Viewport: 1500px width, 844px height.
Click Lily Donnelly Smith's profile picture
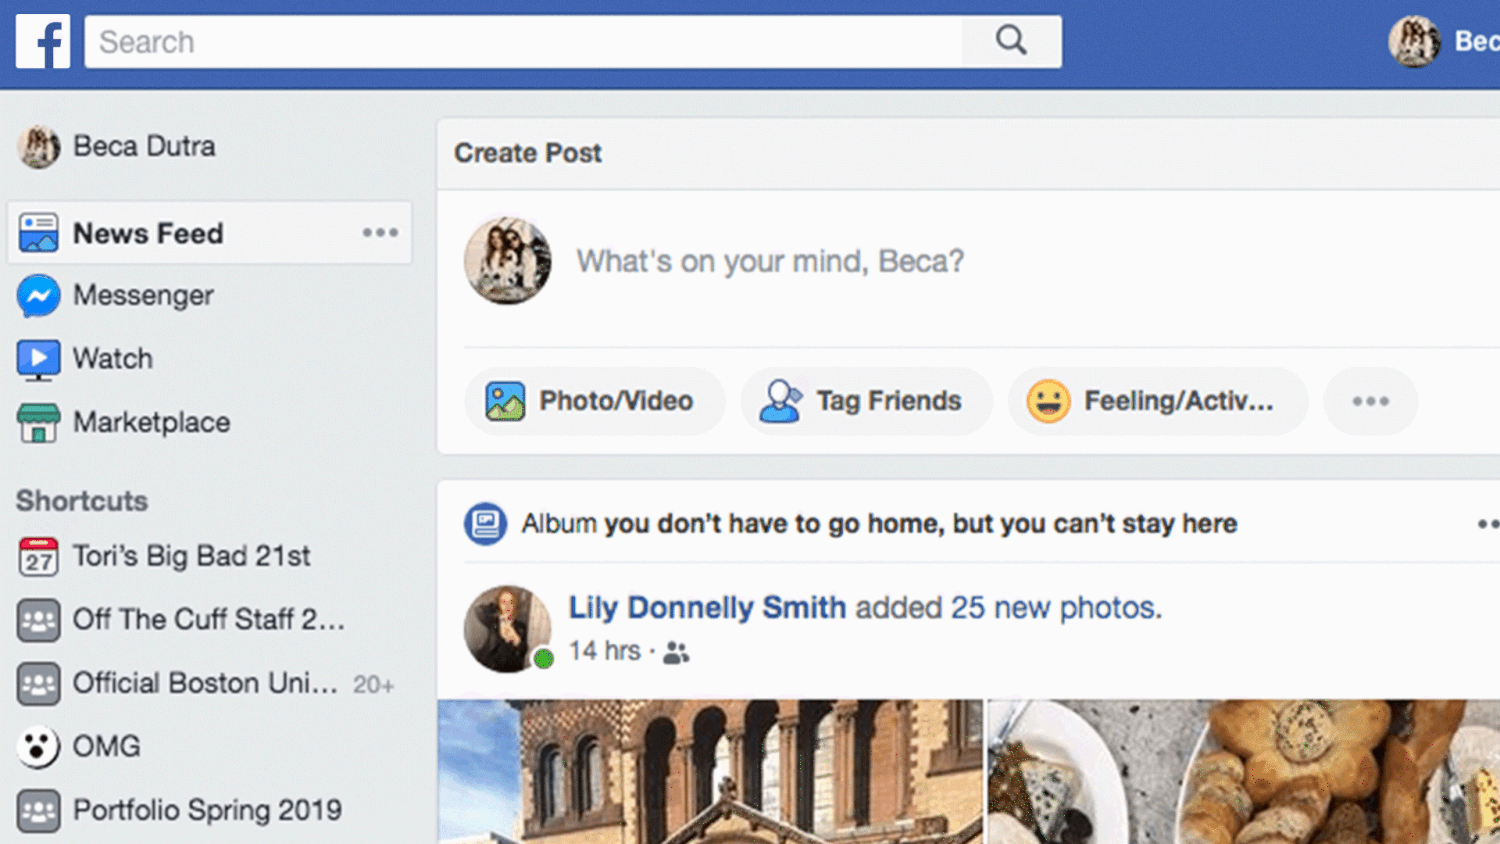click(x=508, y=629)
